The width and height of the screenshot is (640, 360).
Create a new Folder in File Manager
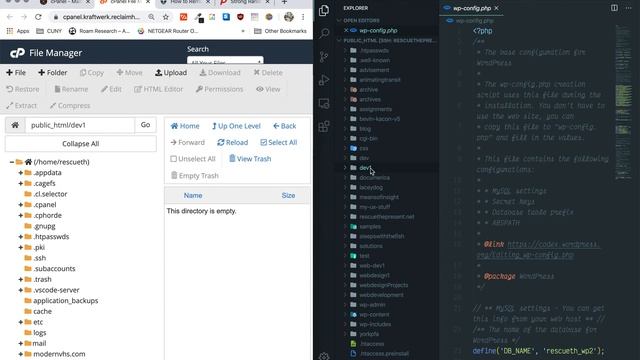coord(53,73)
